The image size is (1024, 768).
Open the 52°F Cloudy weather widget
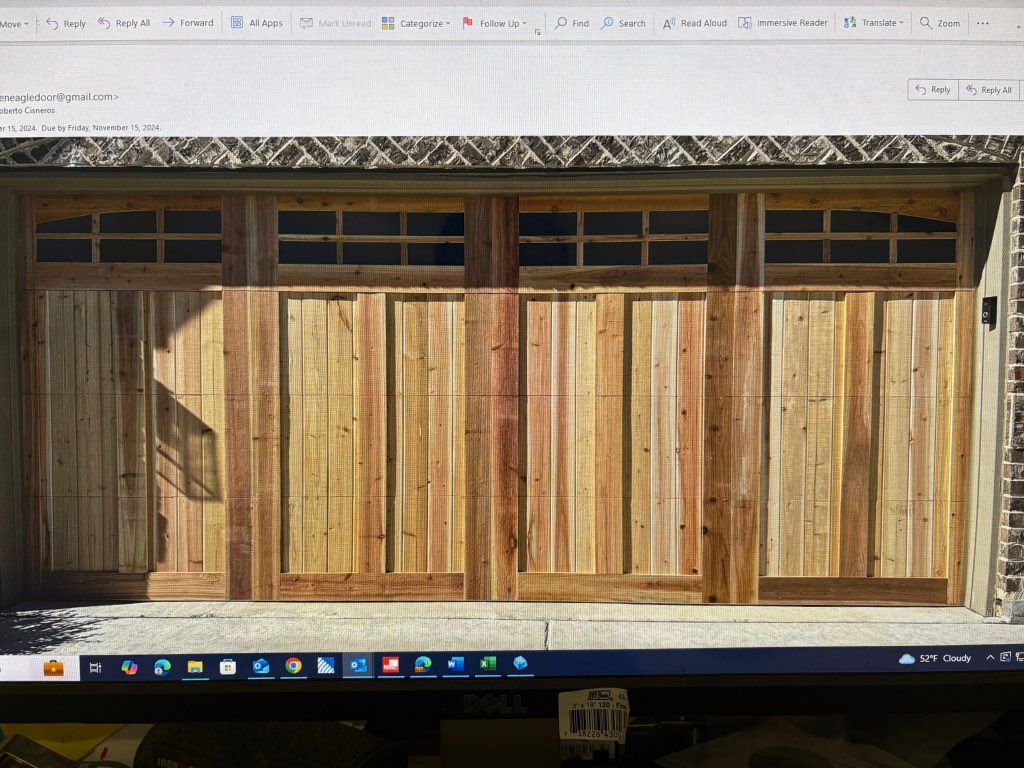935,658
